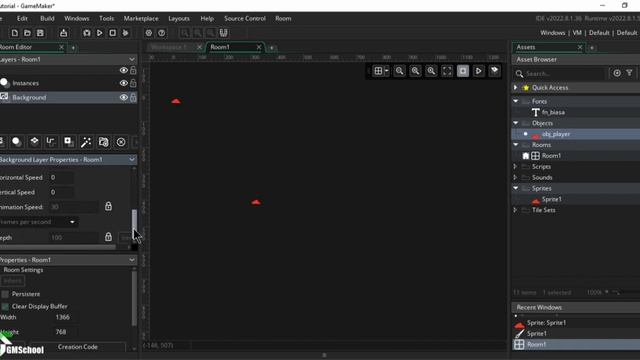Create new layer folder icon
The width and height of the screenshot is (640, 360).
pos(103,142)
